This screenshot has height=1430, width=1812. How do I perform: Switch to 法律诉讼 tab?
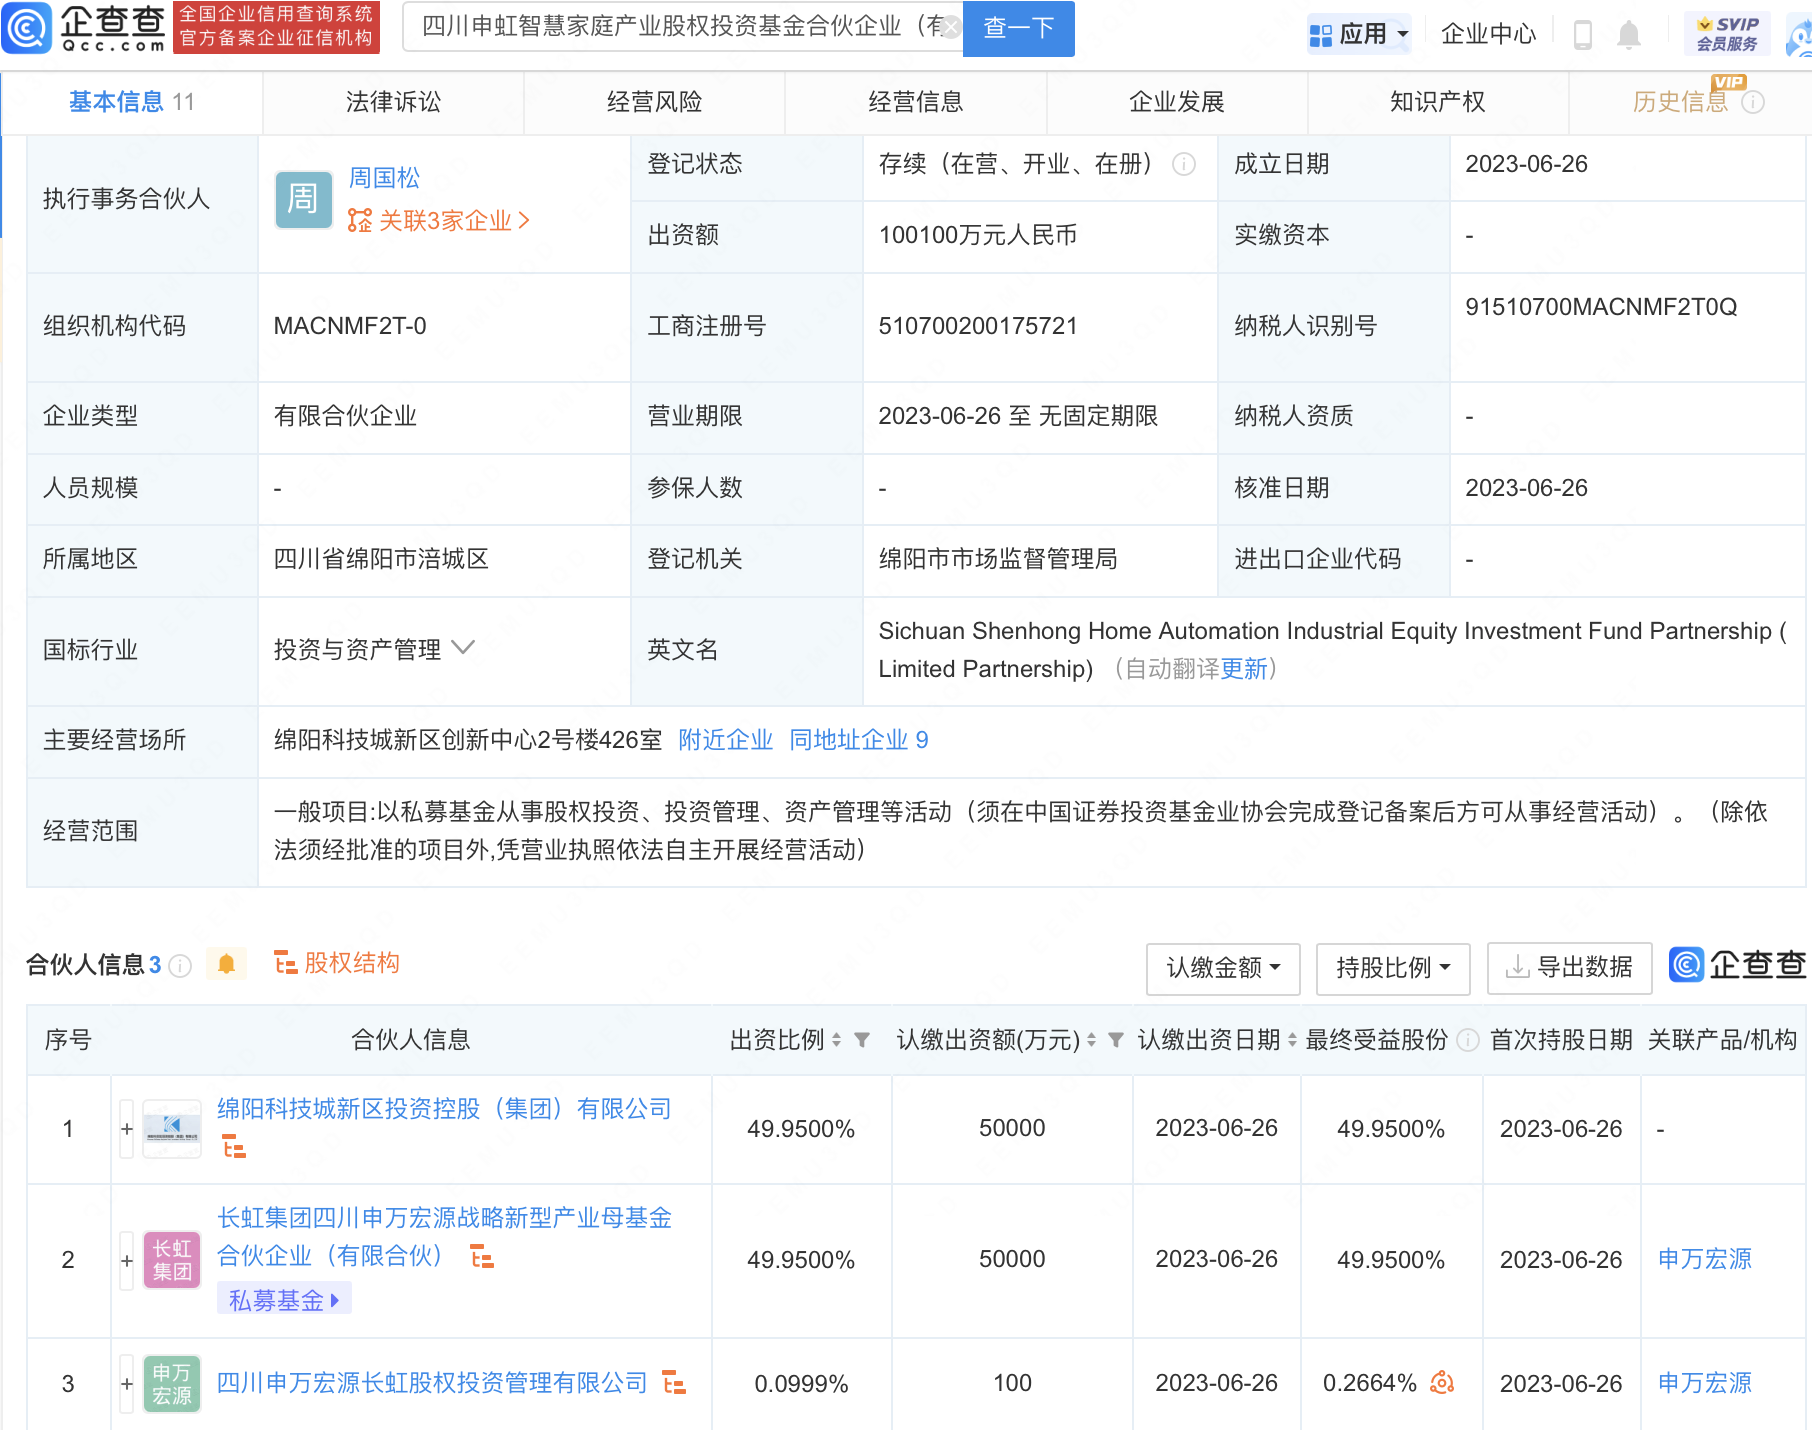click(393, 102)
